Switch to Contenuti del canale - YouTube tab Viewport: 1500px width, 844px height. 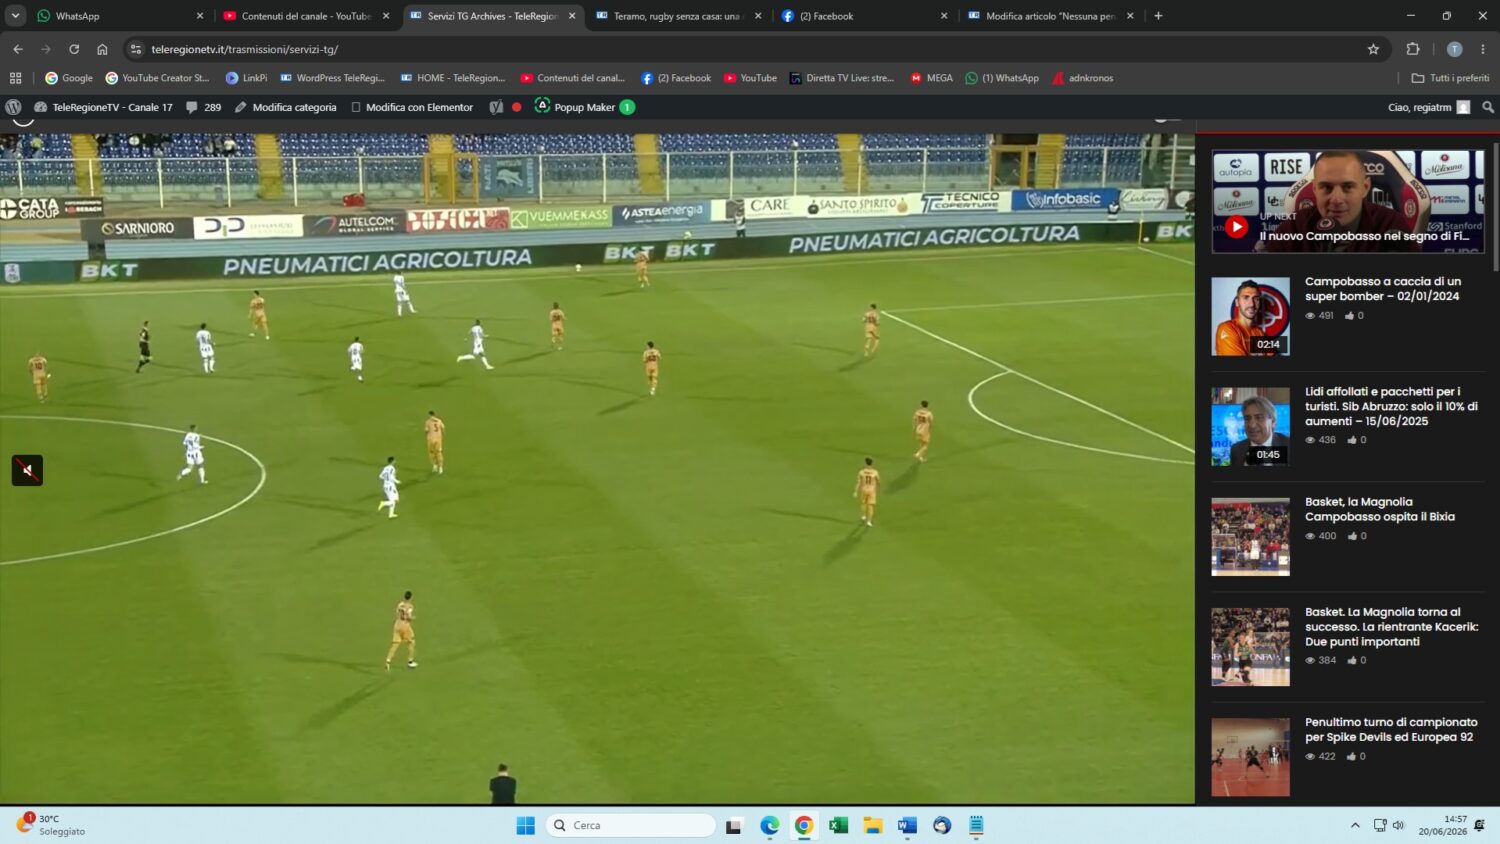(x=305, y=16)
